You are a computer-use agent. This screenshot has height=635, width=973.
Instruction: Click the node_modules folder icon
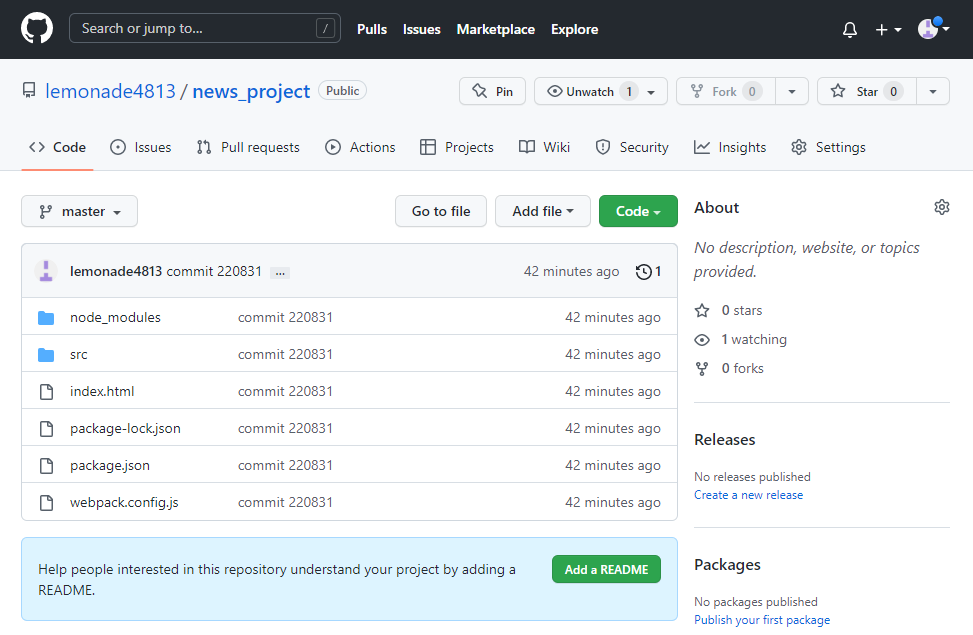46,318
